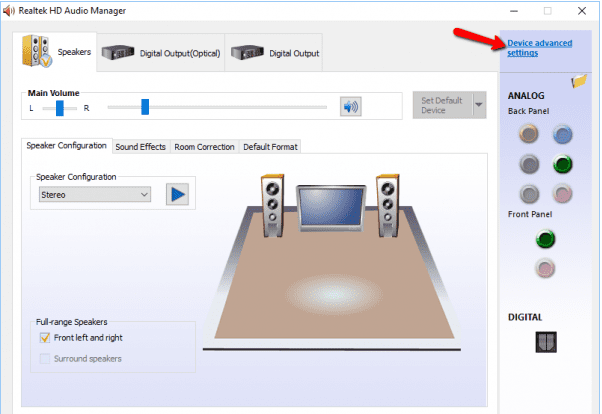
Task: Click the monitor in the room diagram
Action: click(331, 208)
